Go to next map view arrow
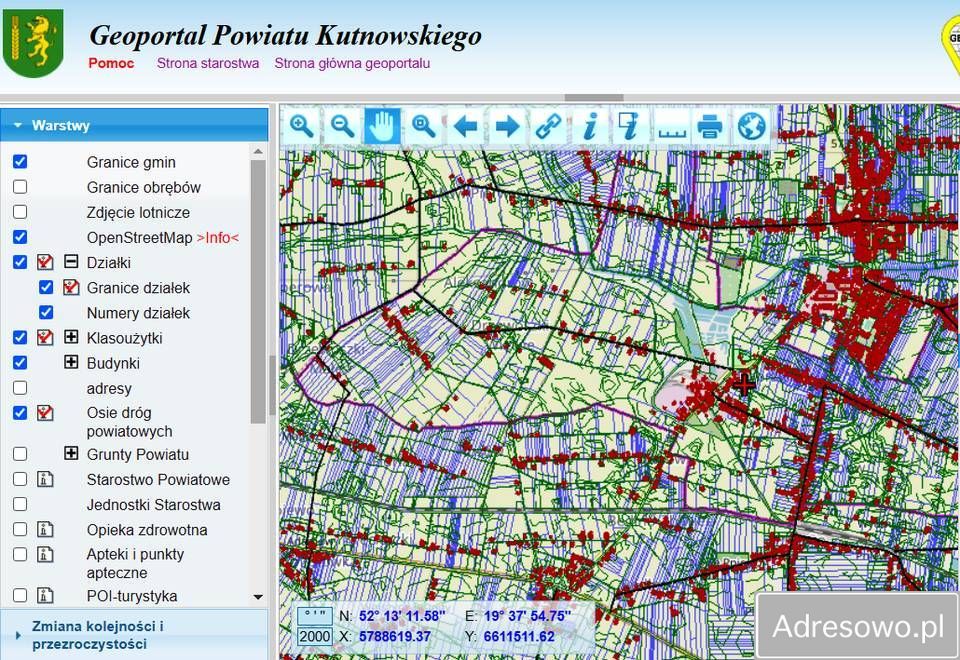 (507, 126)
